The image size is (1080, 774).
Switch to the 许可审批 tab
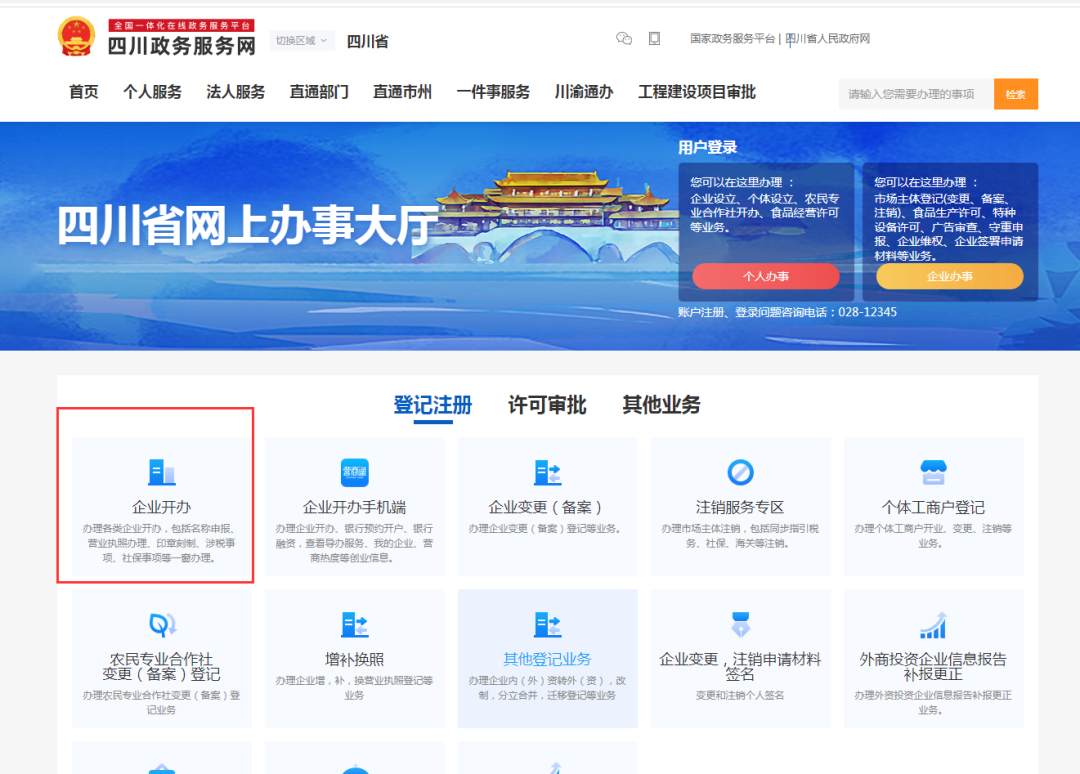[x=547, y=405]
